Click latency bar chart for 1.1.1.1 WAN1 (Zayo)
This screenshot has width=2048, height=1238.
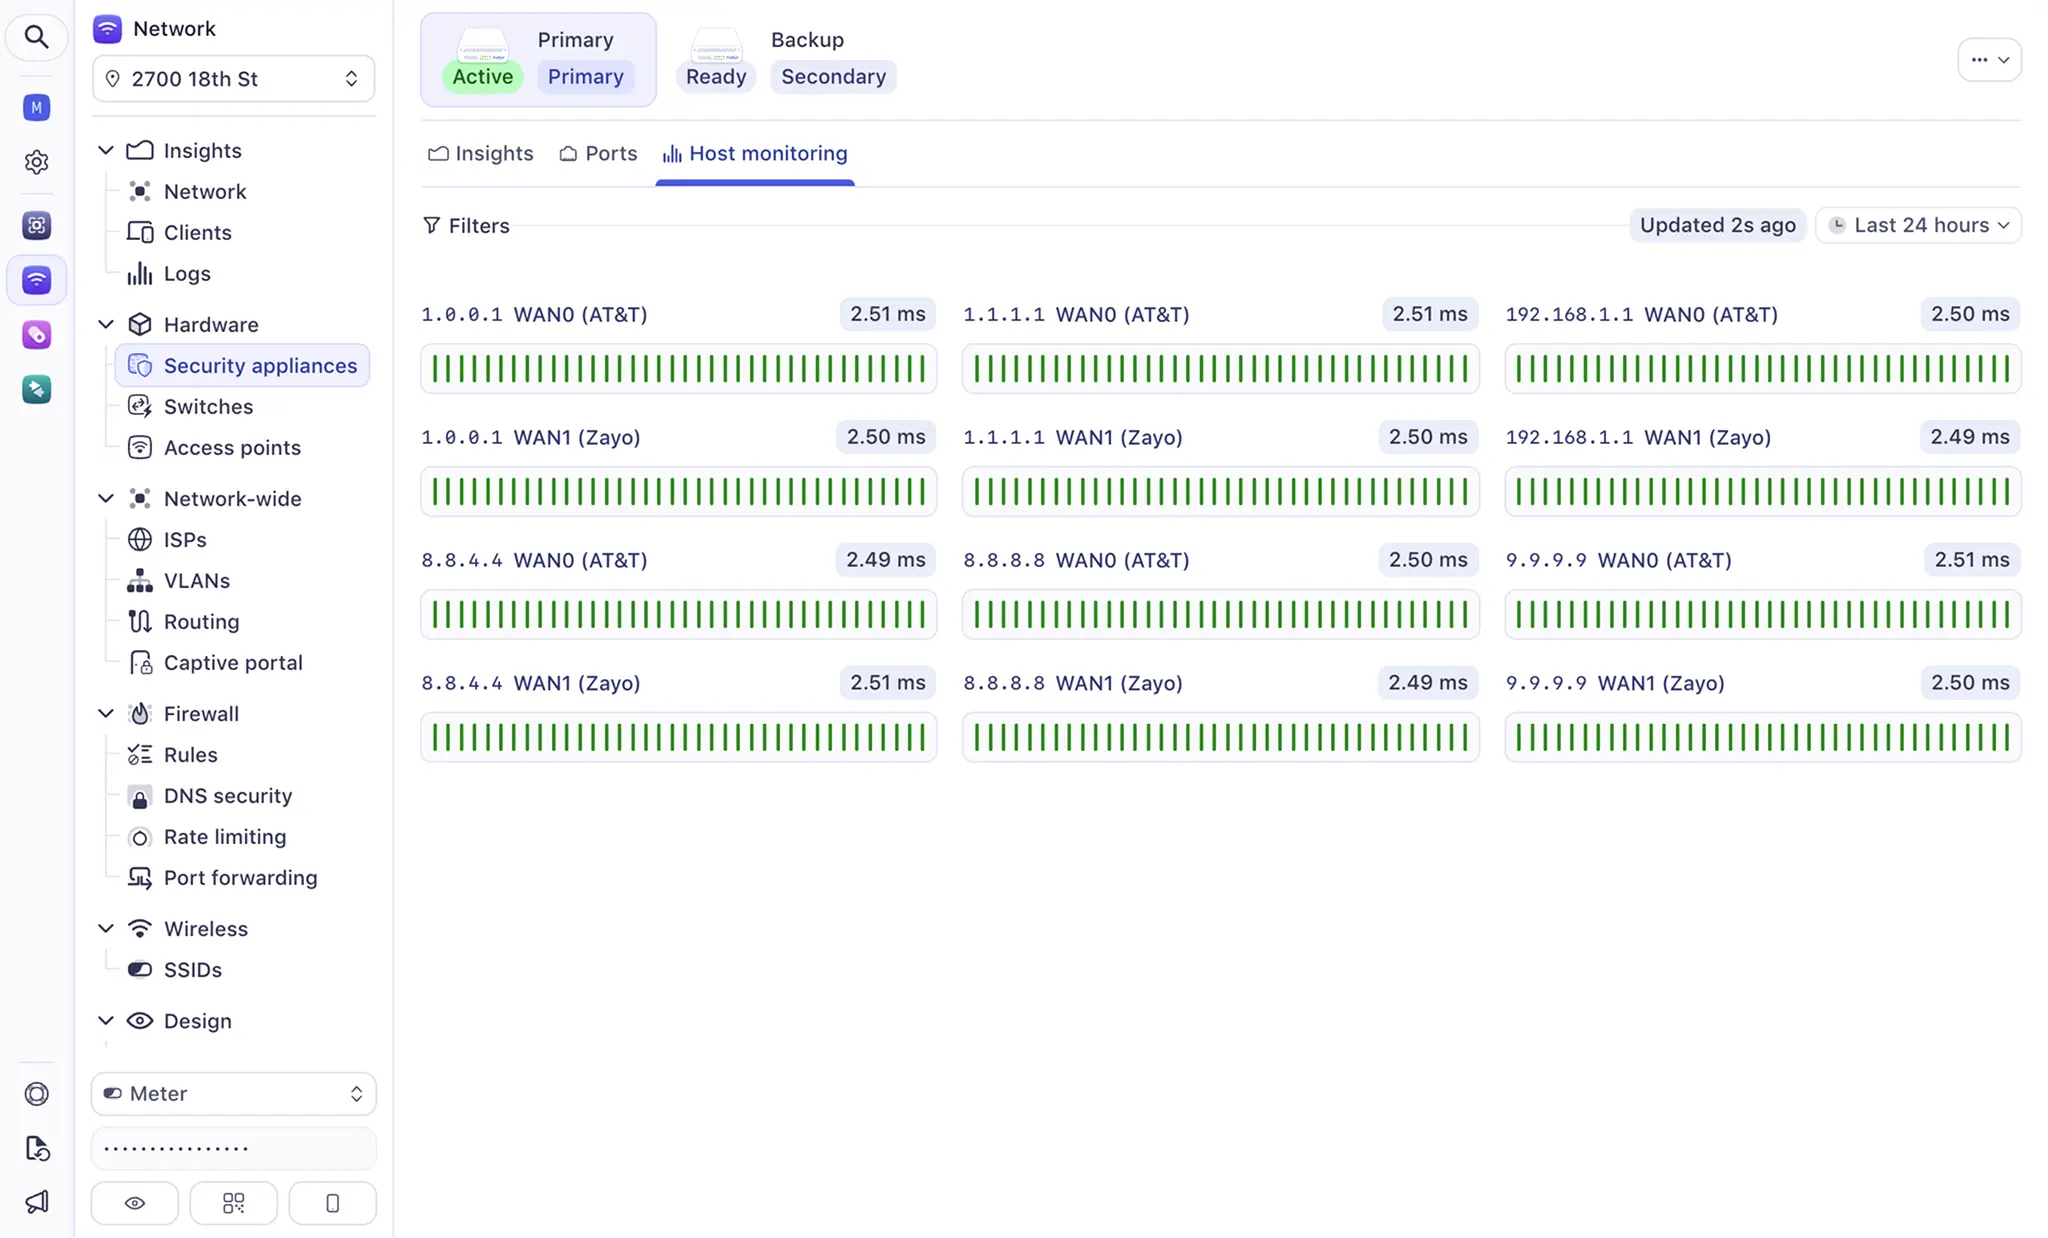coord(1220,492)
